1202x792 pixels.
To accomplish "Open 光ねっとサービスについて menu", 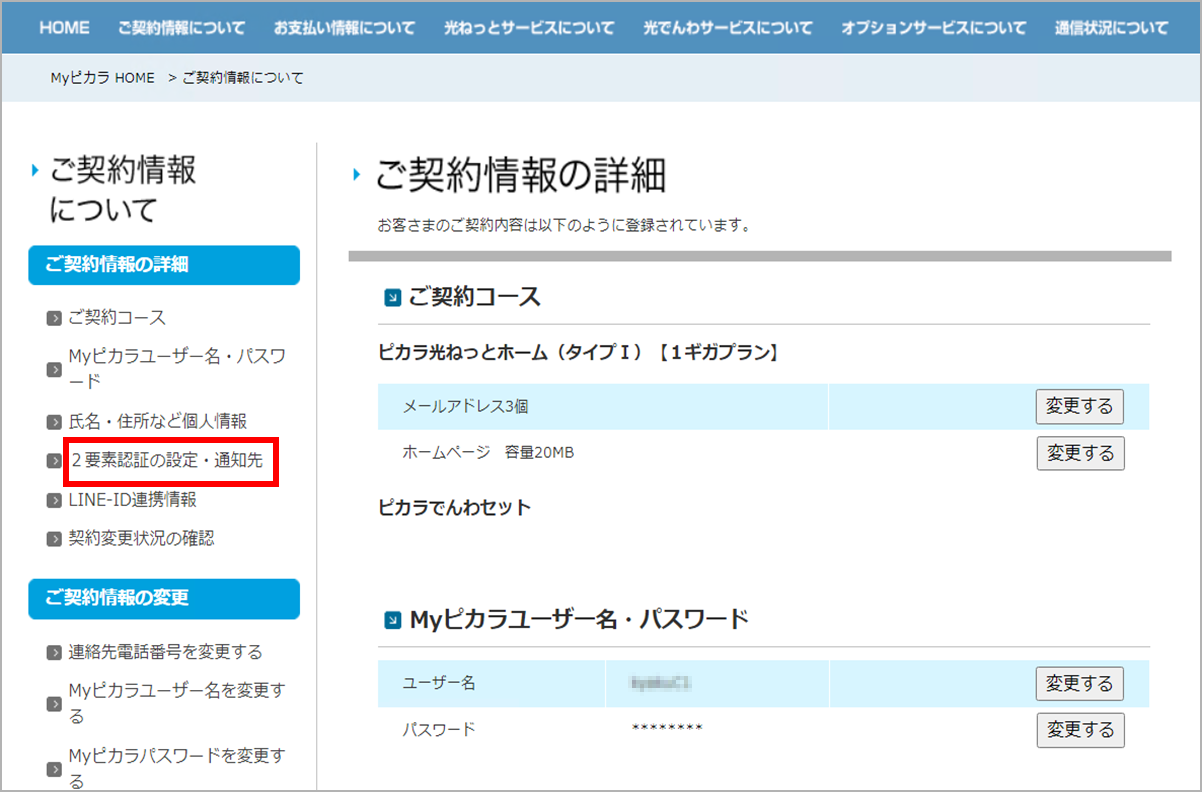I will coord(529,28).
